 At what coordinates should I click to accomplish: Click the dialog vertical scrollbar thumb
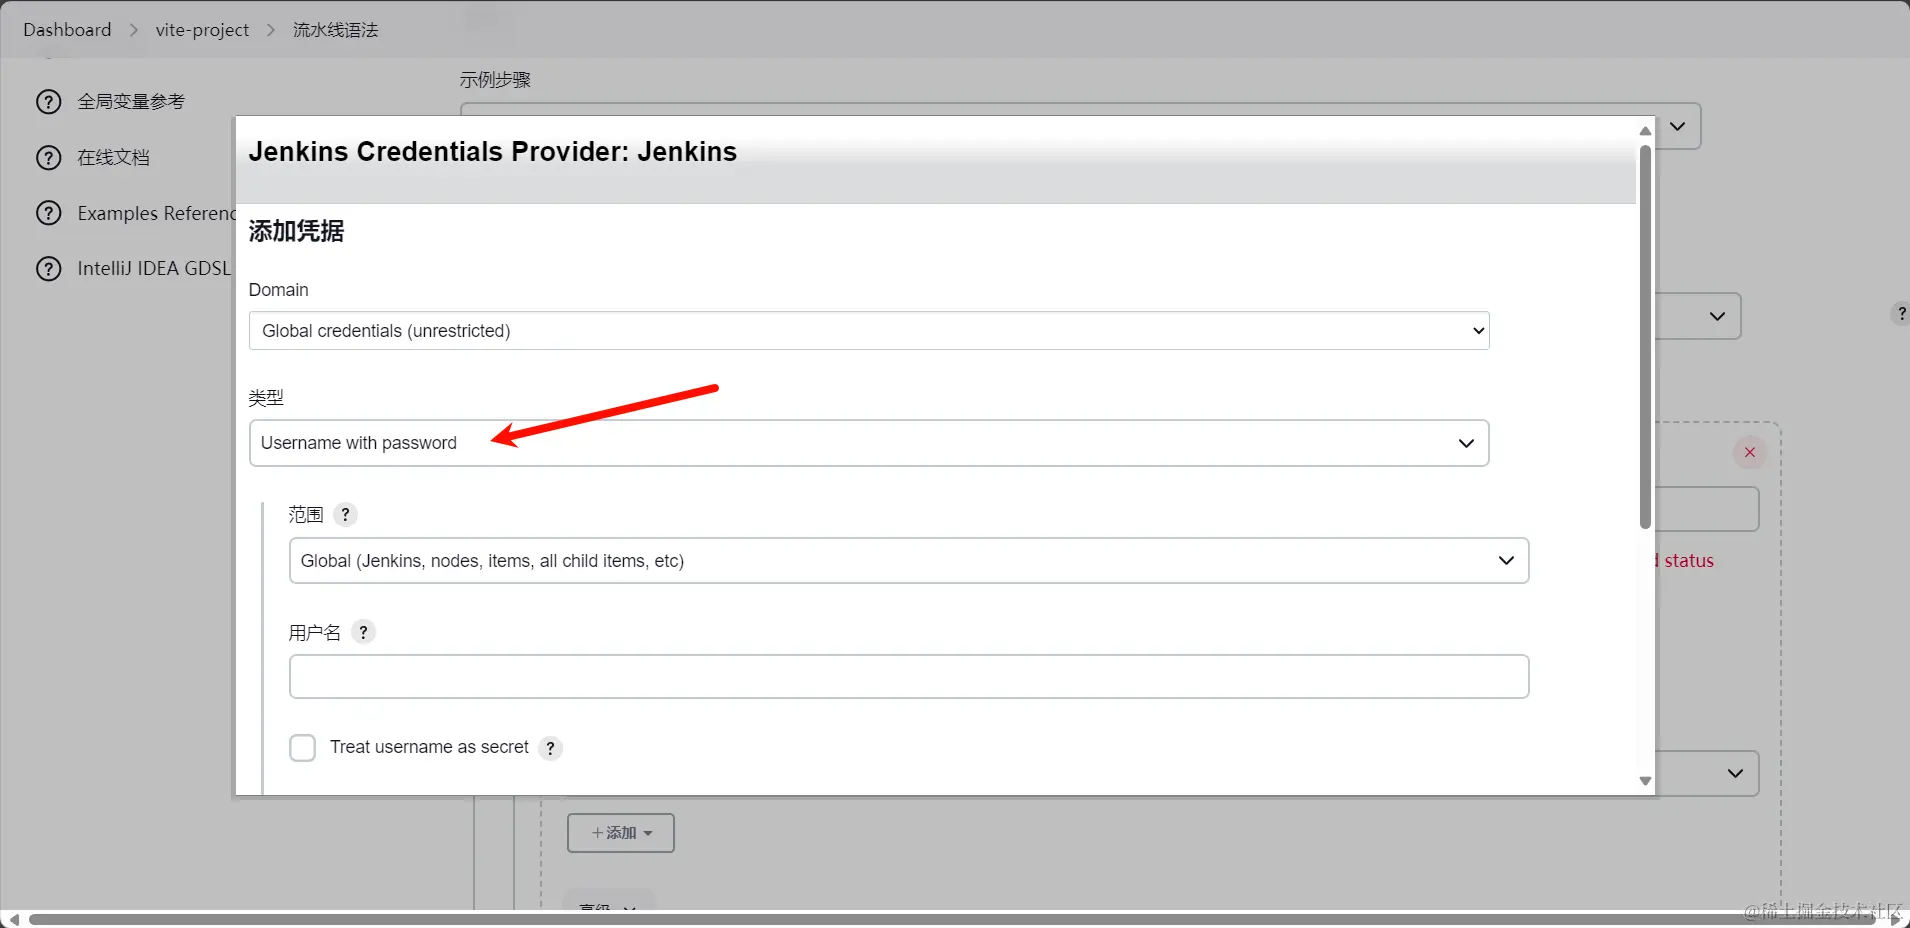(1645, 337)
